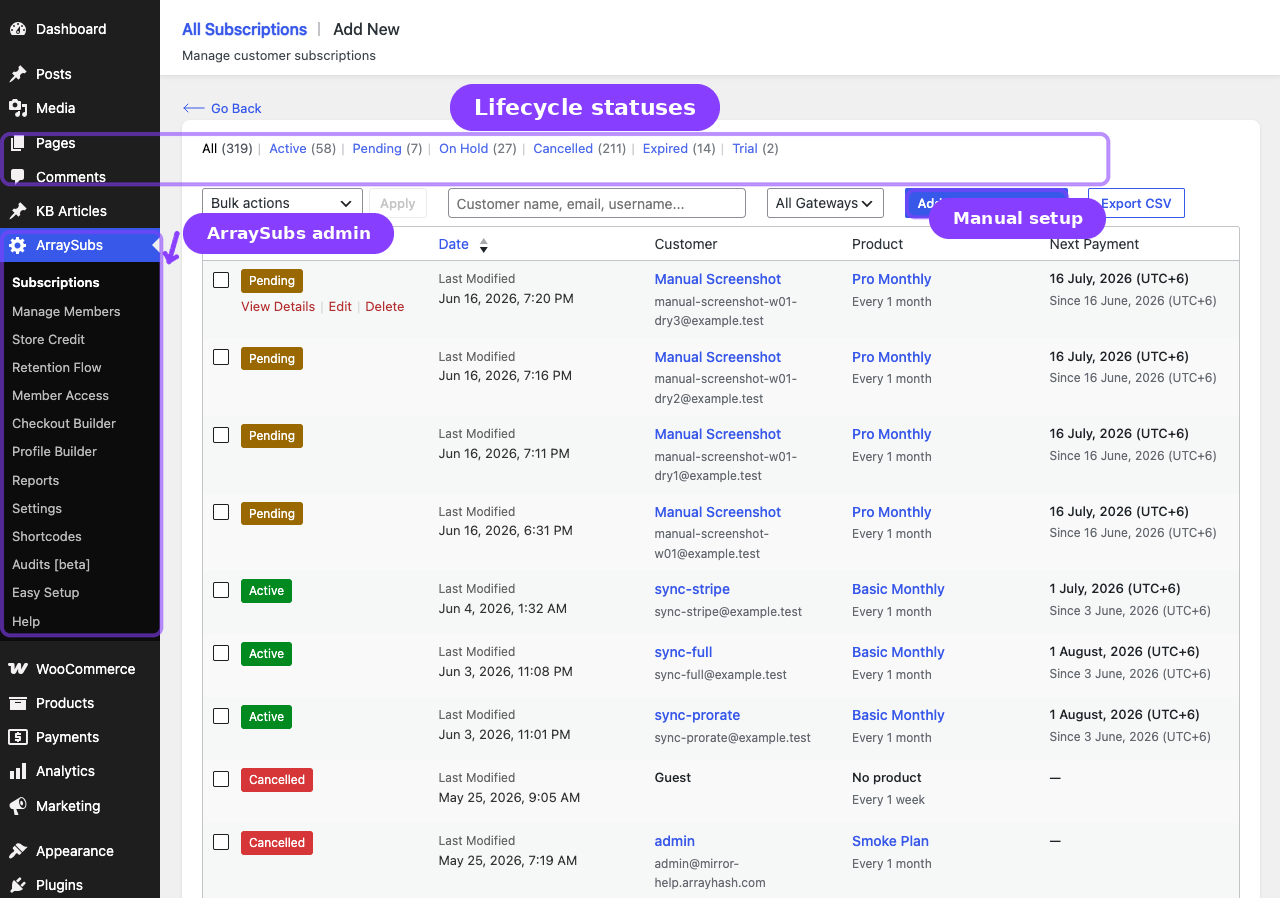Open the Dashboard gauge icon
The image size is (1280, 898).
(18, 29)
